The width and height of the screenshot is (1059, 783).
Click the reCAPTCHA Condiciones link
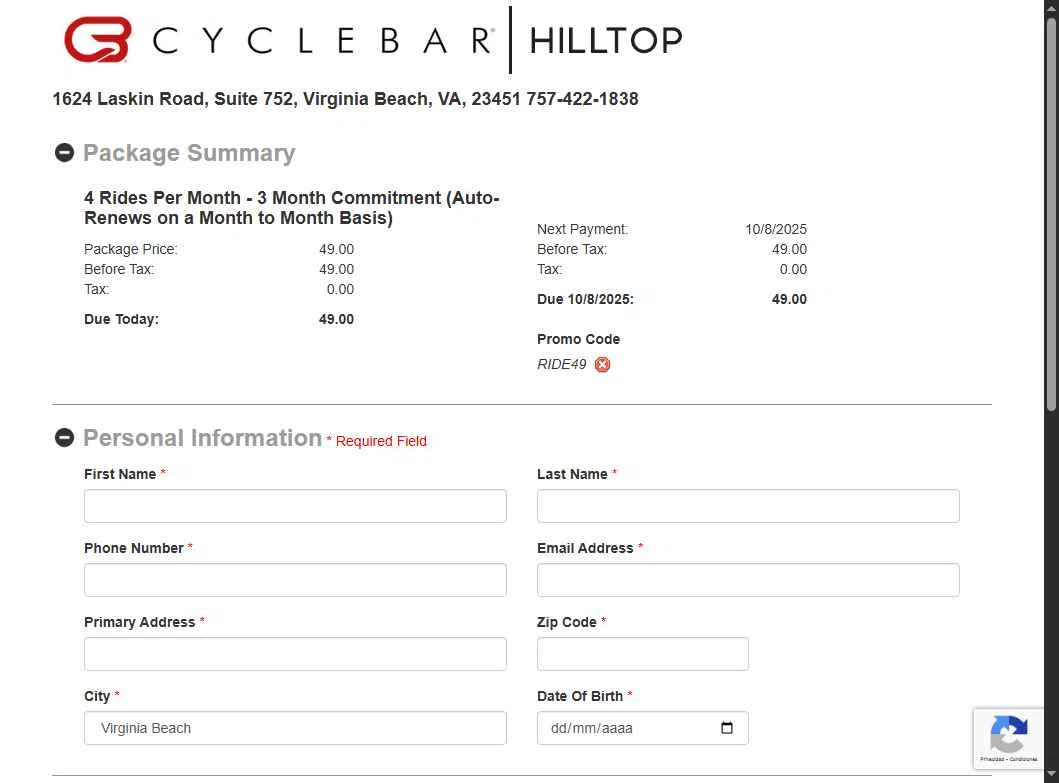click(x=1022, y=760)
